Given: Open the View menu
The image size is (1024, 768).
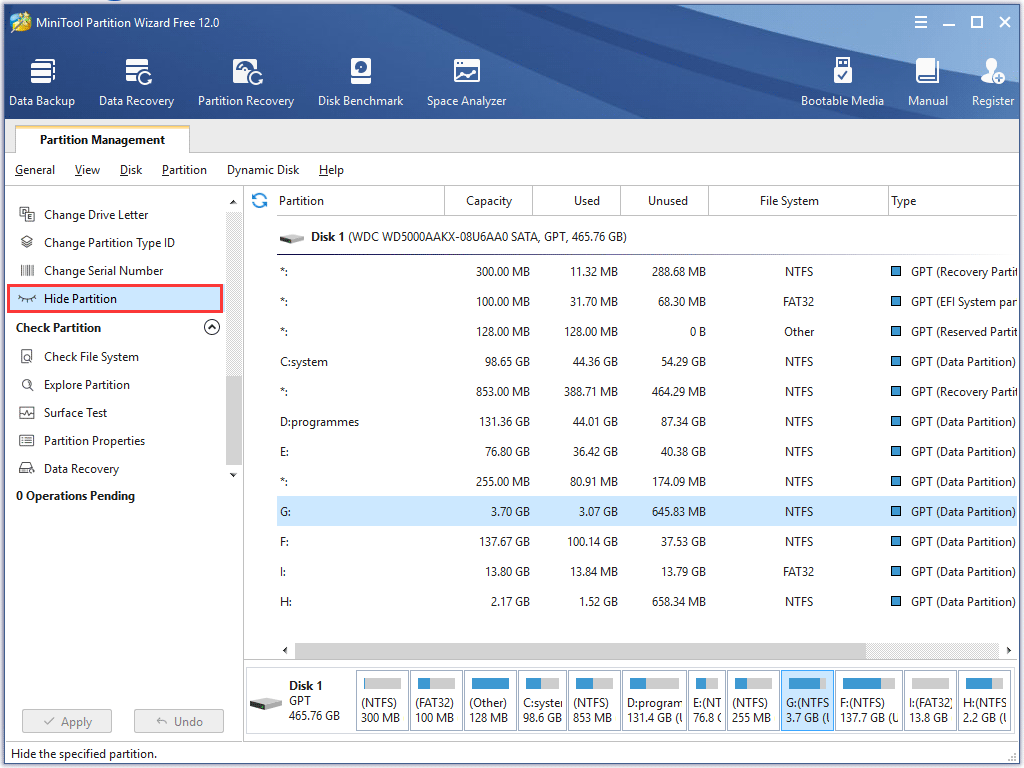Looking at the screenshot, I should coord(87,170).
